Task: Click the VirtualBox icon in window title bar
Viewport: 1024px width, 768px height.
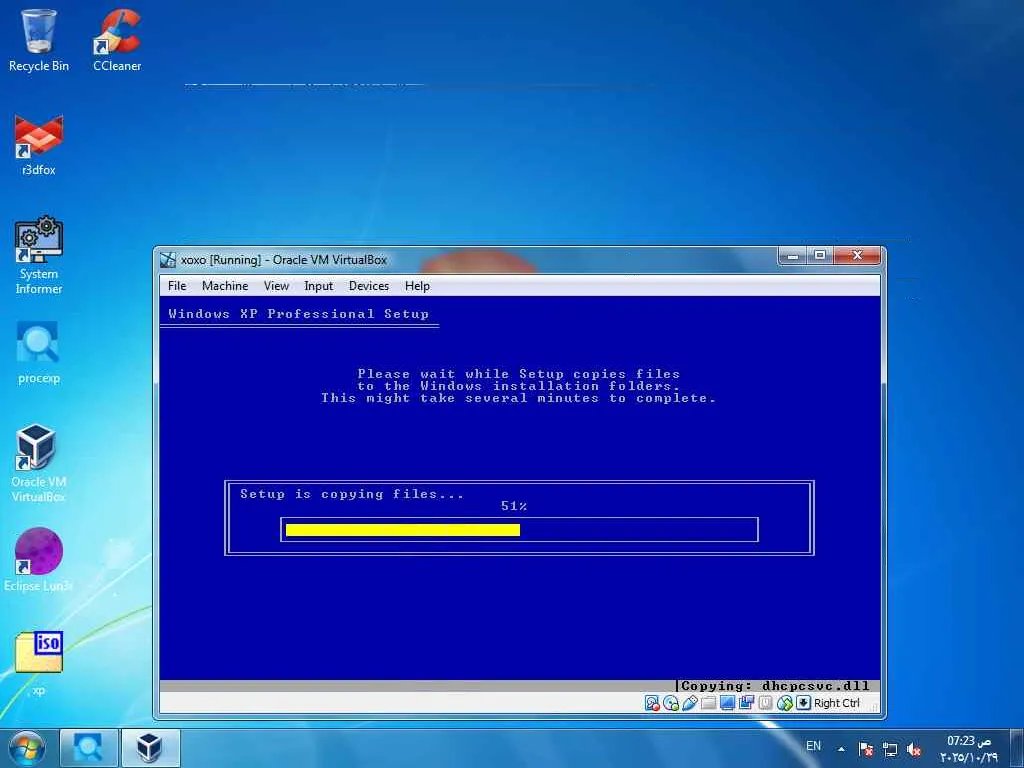Action: point(168,260)
